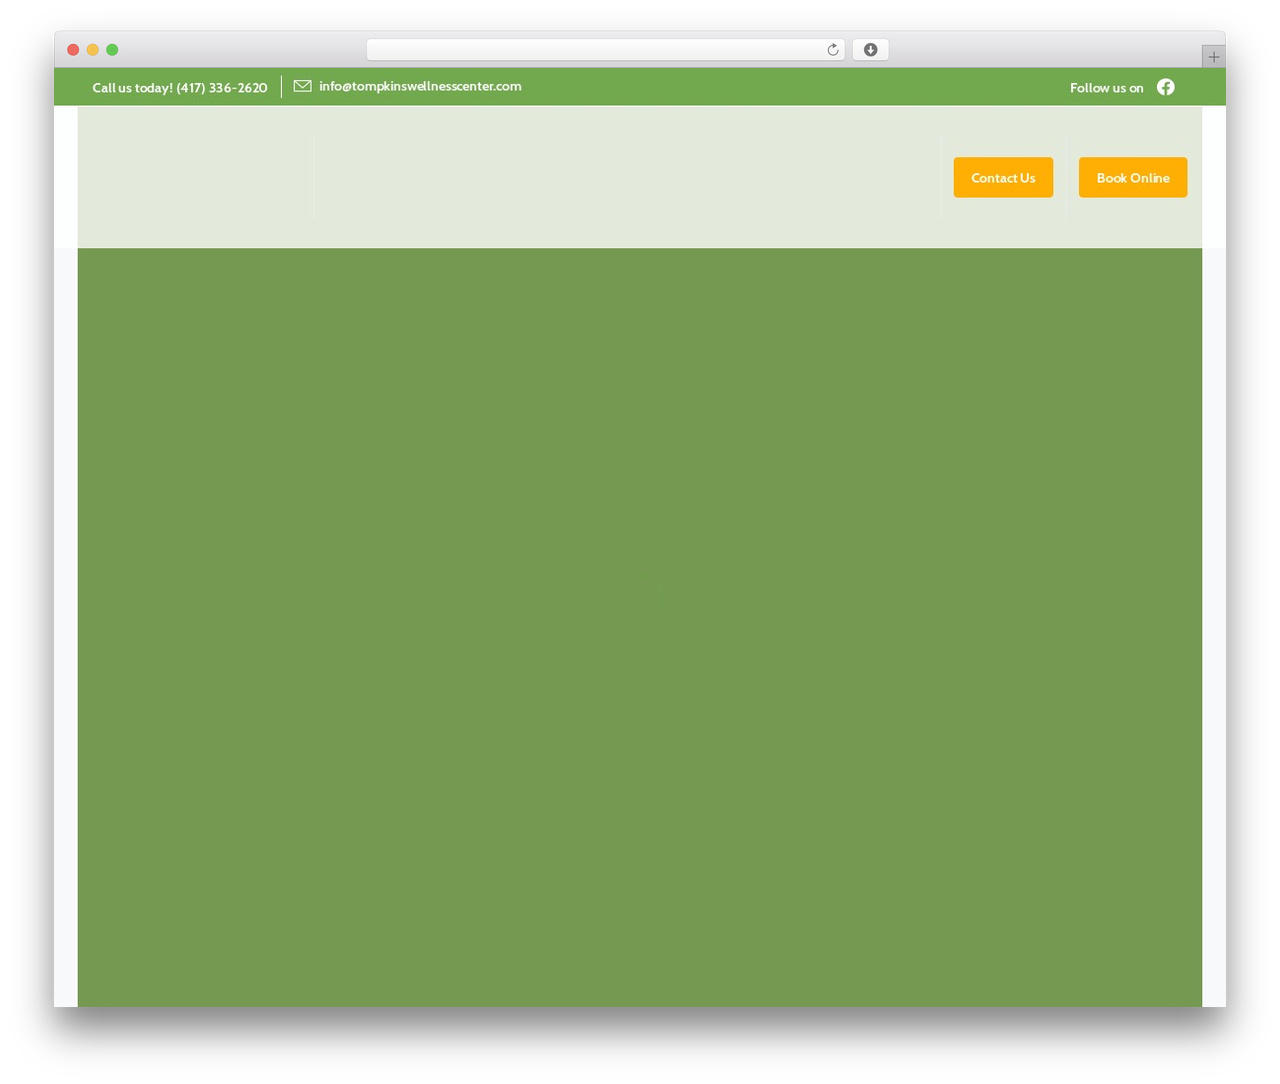Click the Contact Us button
The height and width of the screenshot is (1084, 1280).
click(x=1003, y=177)
